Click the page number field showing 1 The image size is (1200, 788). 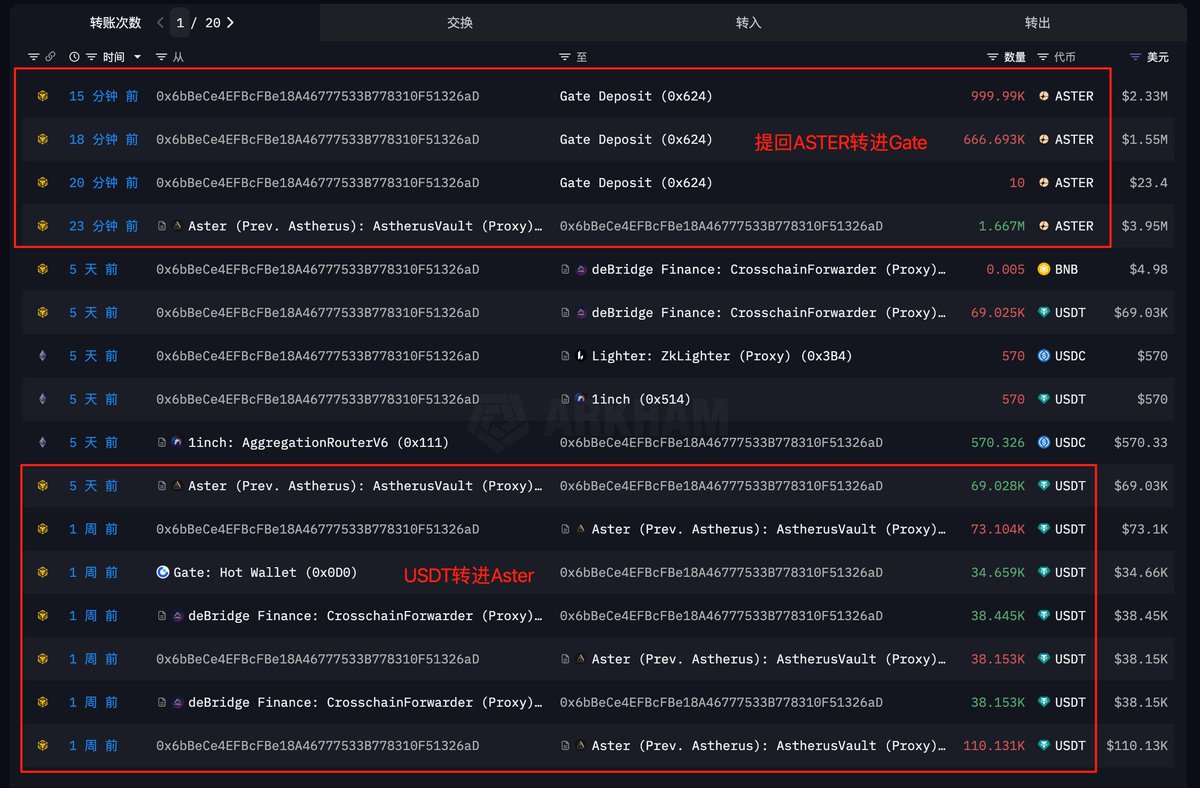click(x=180, y=22)
